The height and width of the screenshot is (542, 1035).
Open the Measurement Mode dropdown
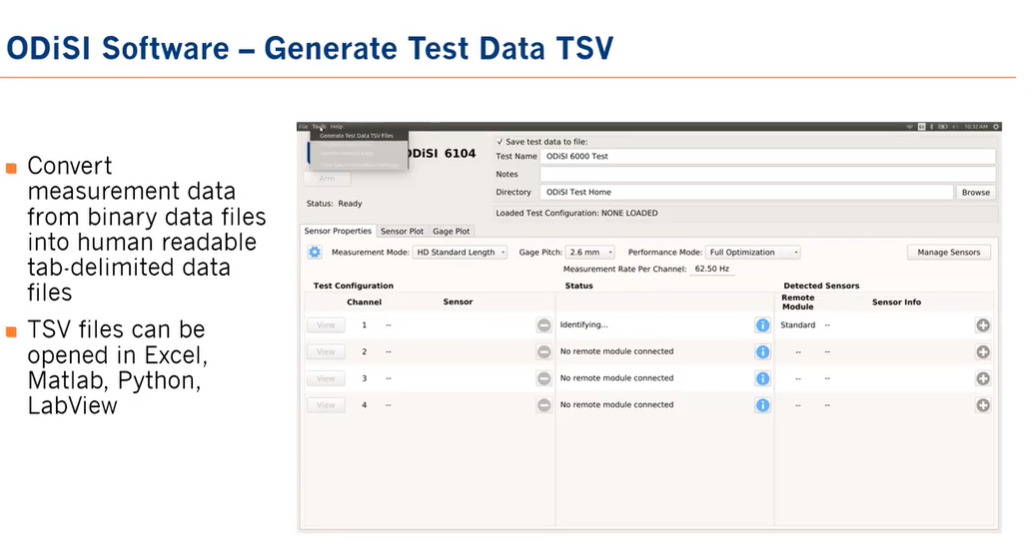(461, 252)
